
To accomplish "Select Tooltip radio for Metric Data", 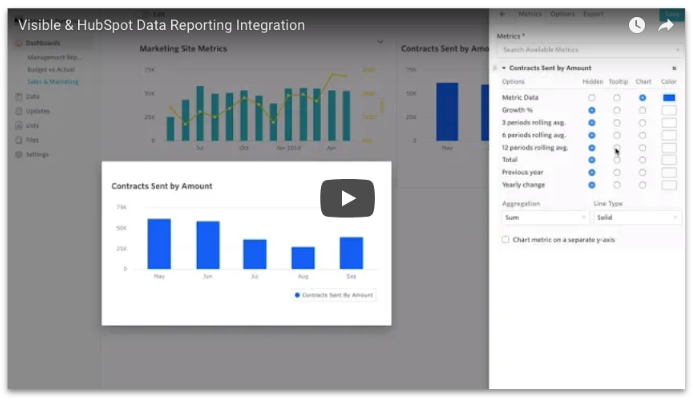I will 617,98.
